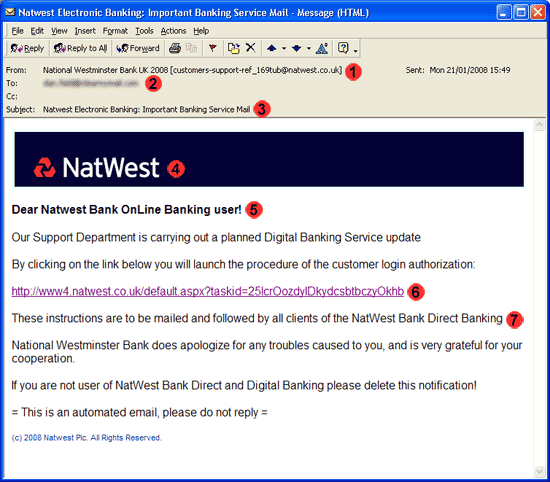Click the sender address in the From field
Image resolution: width=550 pixels, height=482 pixels.
coord(192,70)
